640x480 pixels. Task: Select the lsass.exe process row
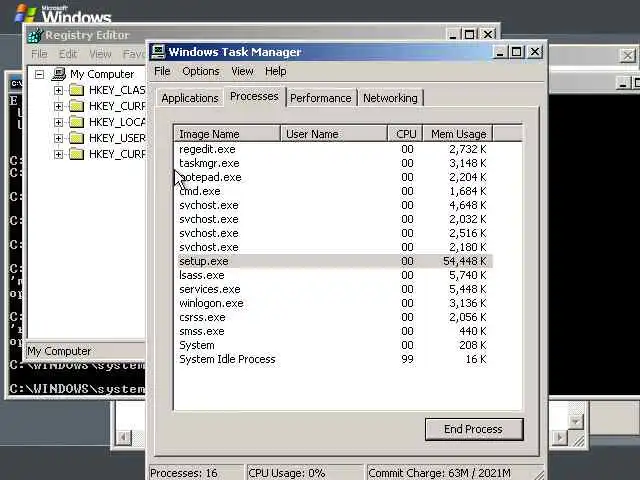333,275
